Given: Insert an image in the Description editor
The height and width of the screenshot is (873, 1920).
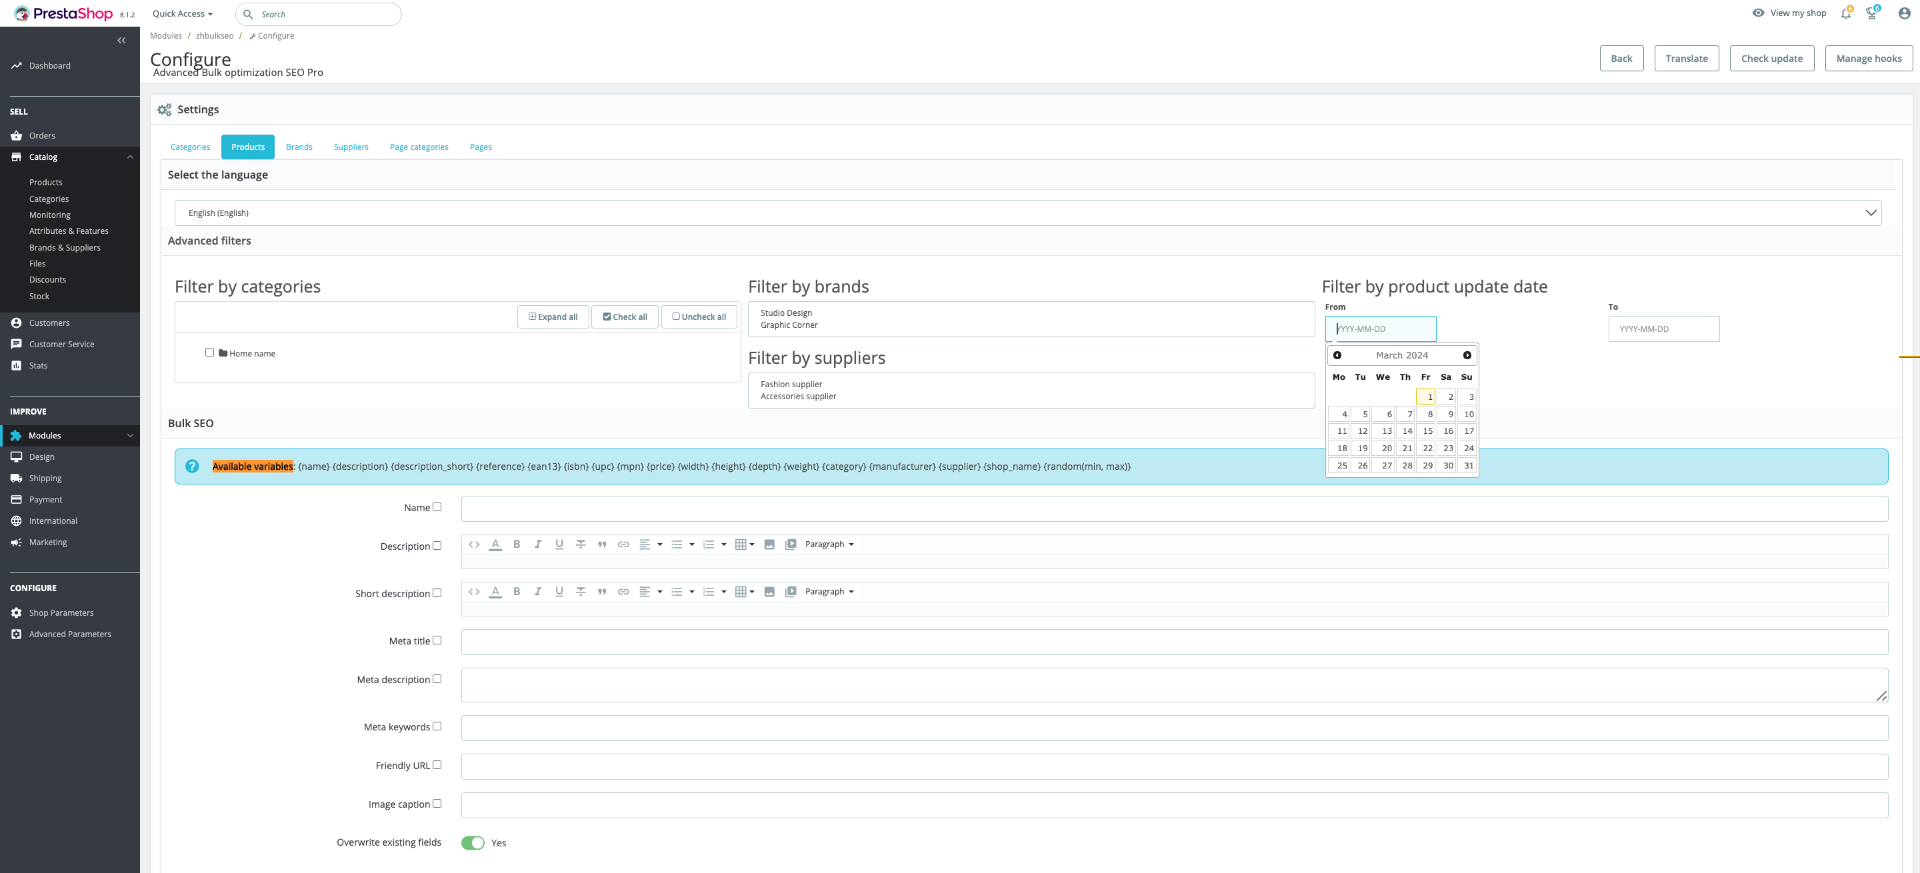Looking at the screenshot, I should point(769,545).
